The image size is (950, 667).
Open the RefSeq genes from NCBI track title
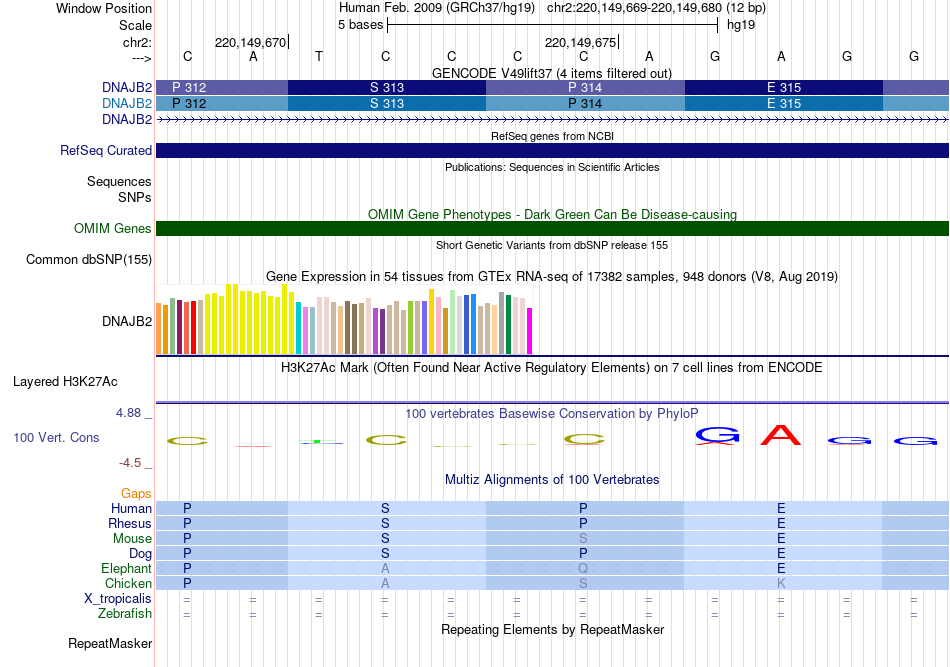tap(552, 136)
